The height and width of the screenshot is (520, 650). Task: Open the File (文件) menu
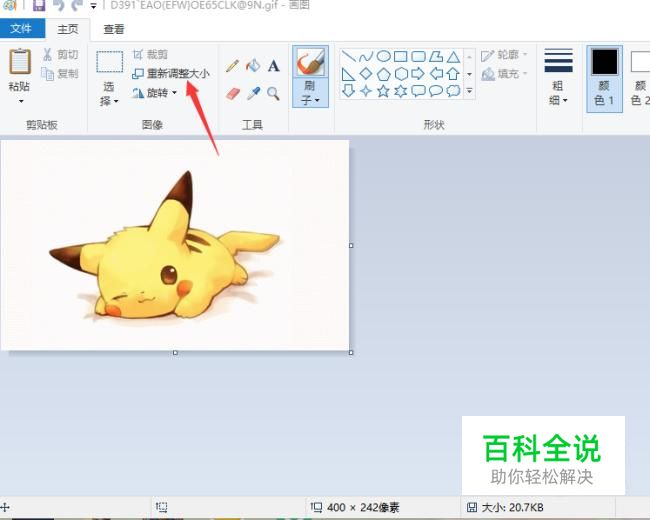22,29
